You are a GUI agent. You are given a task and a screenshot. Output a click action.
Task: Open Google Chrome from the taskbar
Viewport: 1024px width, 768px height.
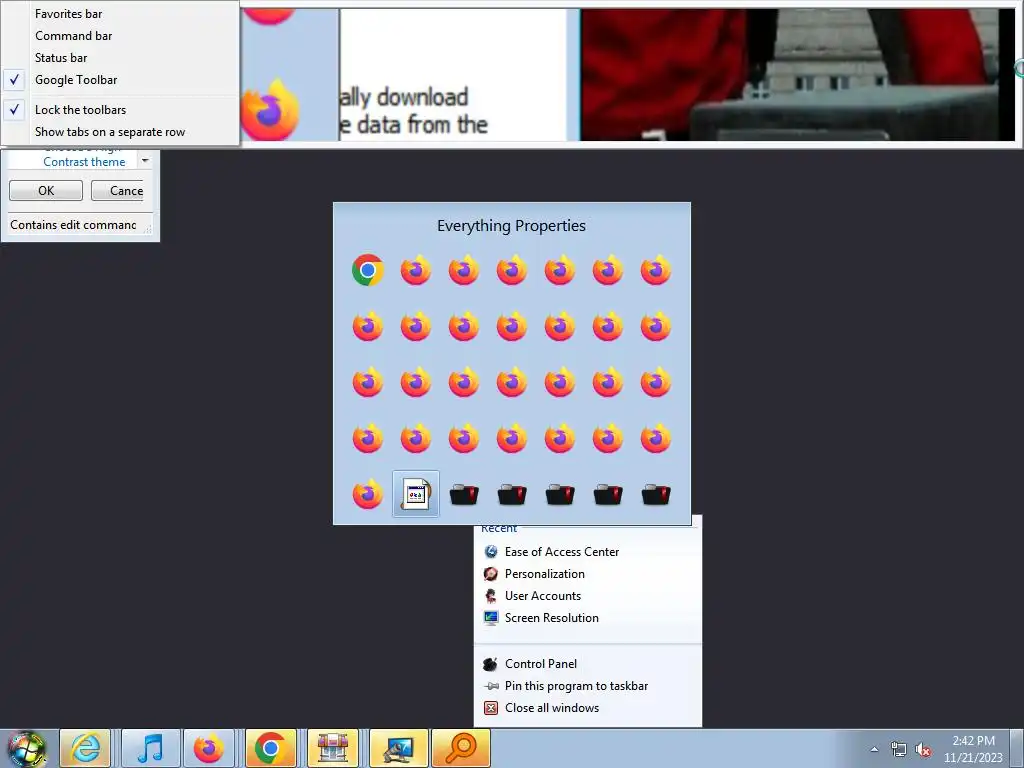tap(271, 748)
